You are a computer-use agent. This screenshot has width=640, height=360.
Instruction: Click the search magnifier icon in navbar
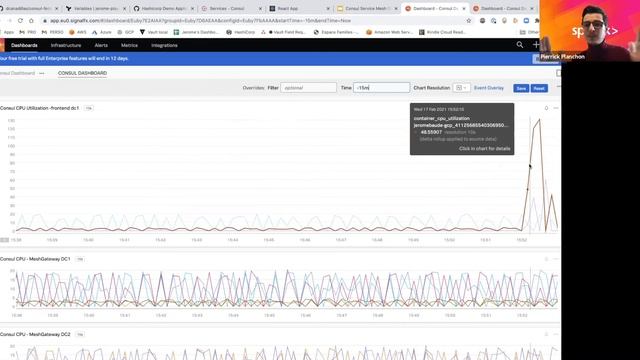[x=520, y=45]
